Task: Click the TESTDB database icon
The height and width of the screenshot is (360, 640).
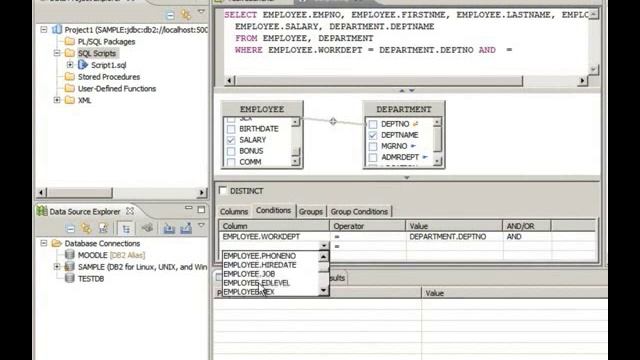Action: pyautogui.click(x=70, y=278)
